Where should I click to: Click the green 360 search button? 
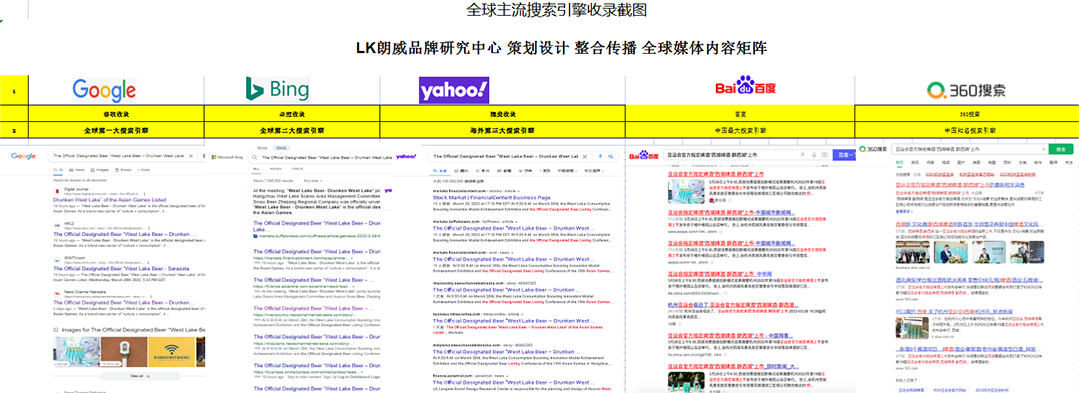click(x=1060, y=149)
